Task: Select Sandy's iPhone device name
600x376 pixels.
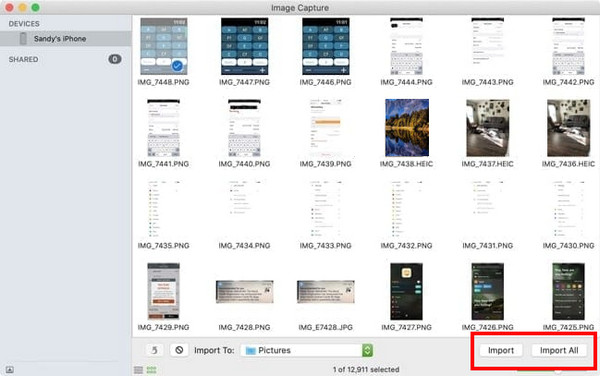Action: coord(60,39)
